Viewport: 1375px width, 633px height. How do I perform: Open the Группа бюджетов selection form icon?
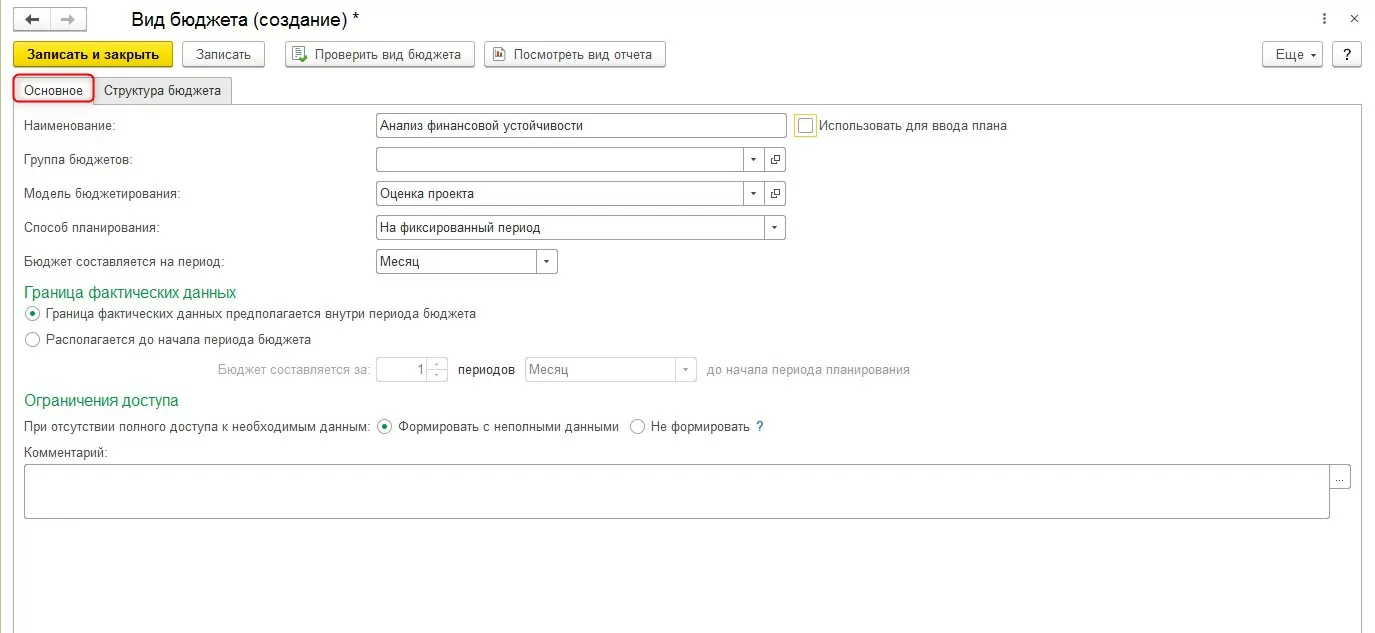click(775, 159)
